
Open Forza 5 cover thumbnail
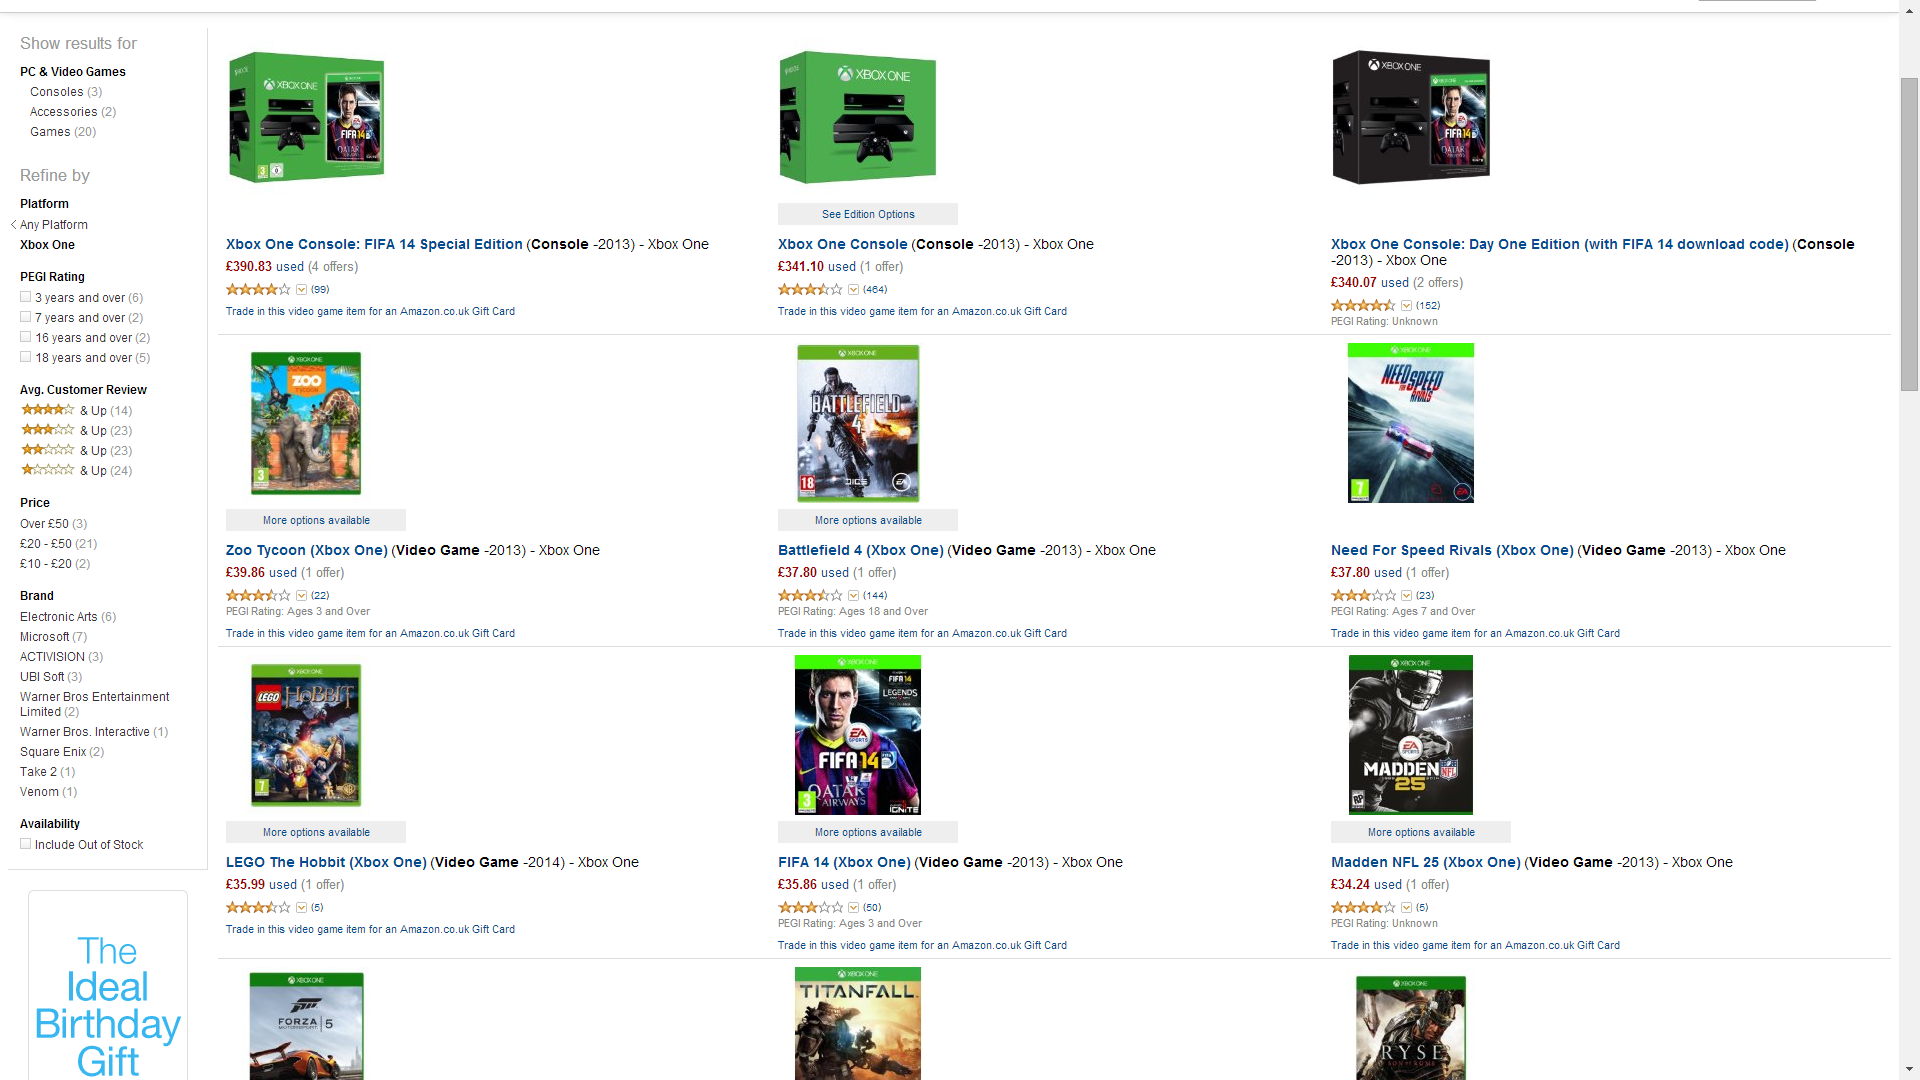click(306, 1026)
